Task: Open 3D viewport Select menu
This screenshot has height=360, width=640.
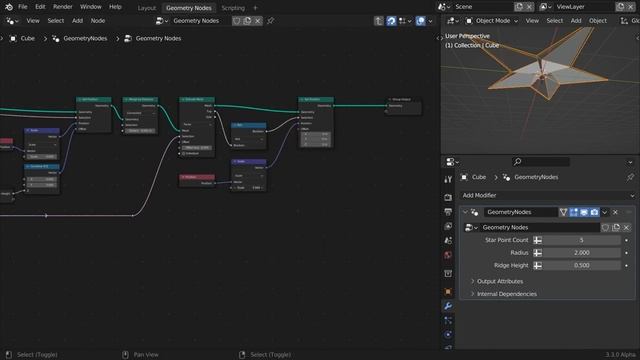Action: click(555, 21)
